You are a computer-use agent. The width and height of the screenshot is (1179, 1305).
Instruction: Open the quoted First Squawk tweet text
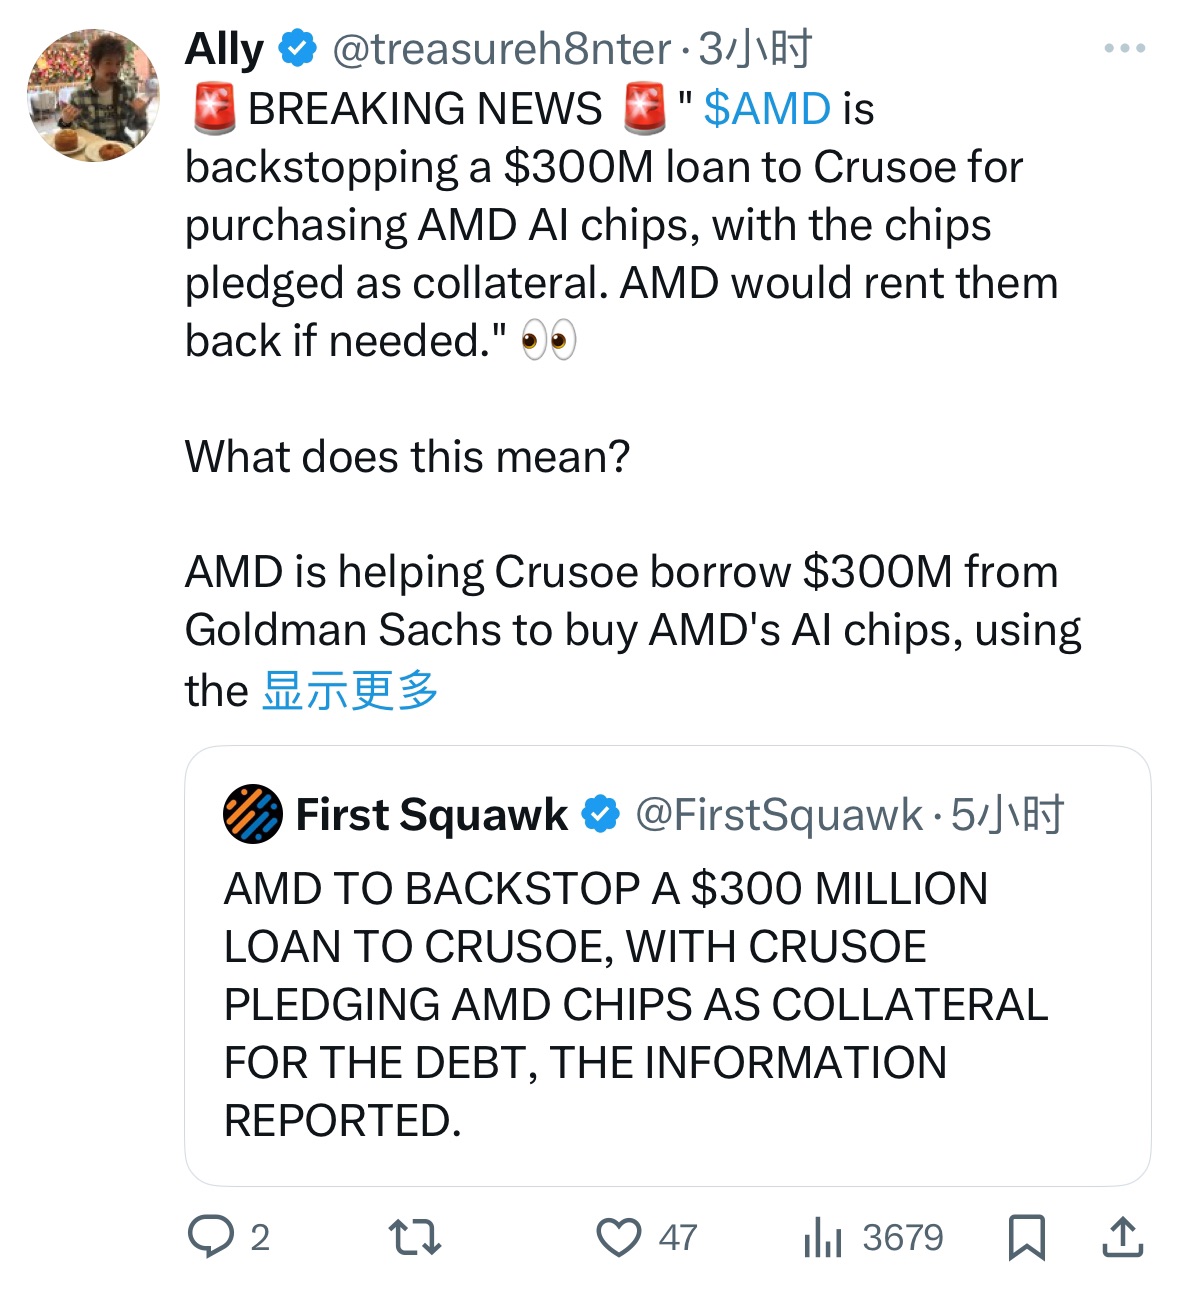pyautogui.click(x=636, y=1004)
